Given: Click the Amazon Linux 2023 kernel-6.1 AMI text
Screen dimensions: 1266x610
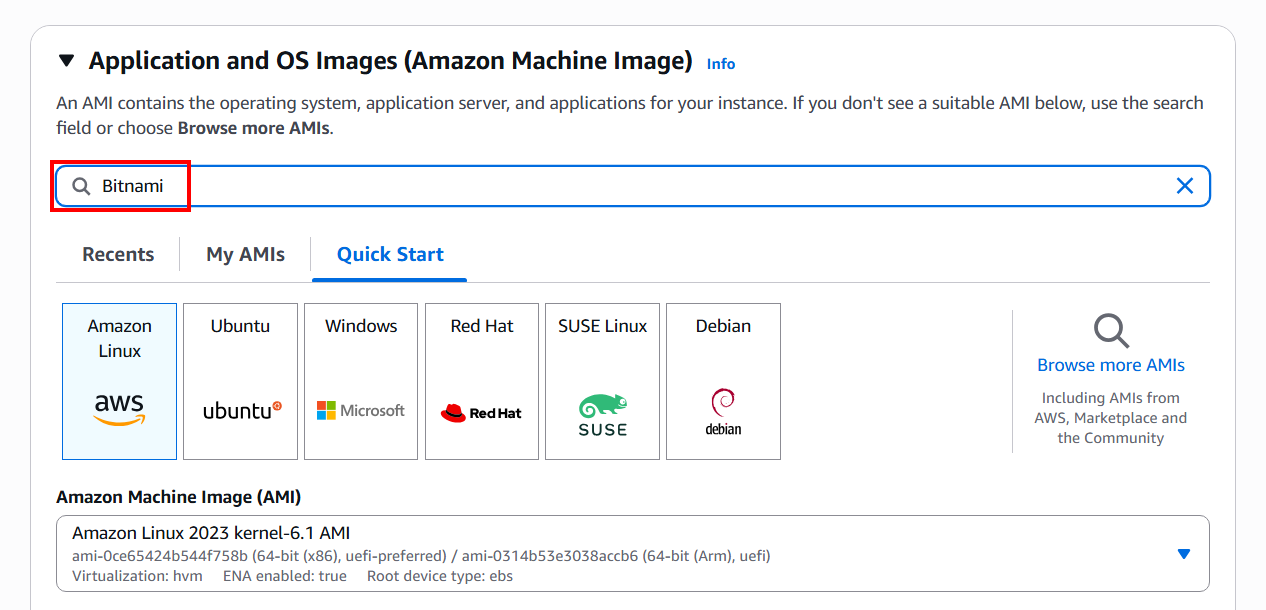Looking at the screenshot, I should (211, 533).
